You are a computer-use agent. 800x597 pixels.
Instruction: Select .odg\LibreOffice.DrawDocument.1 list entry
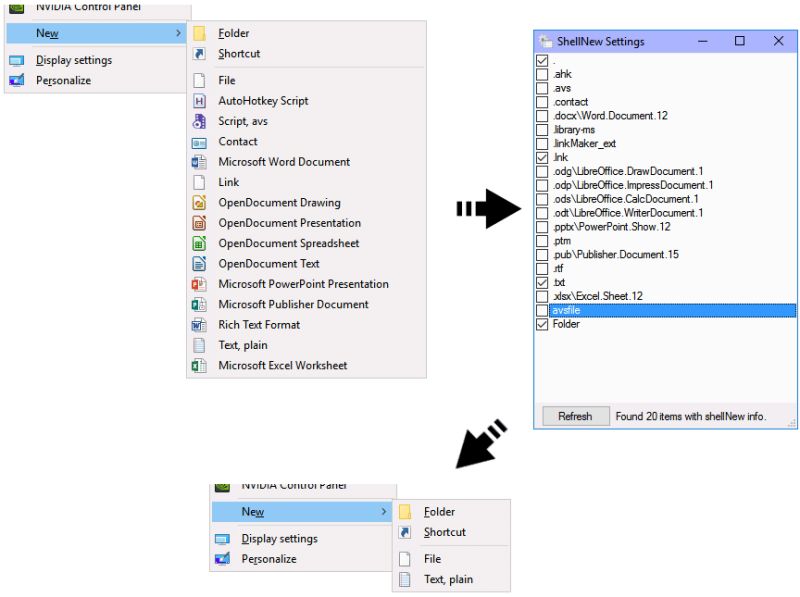point(628,171)
